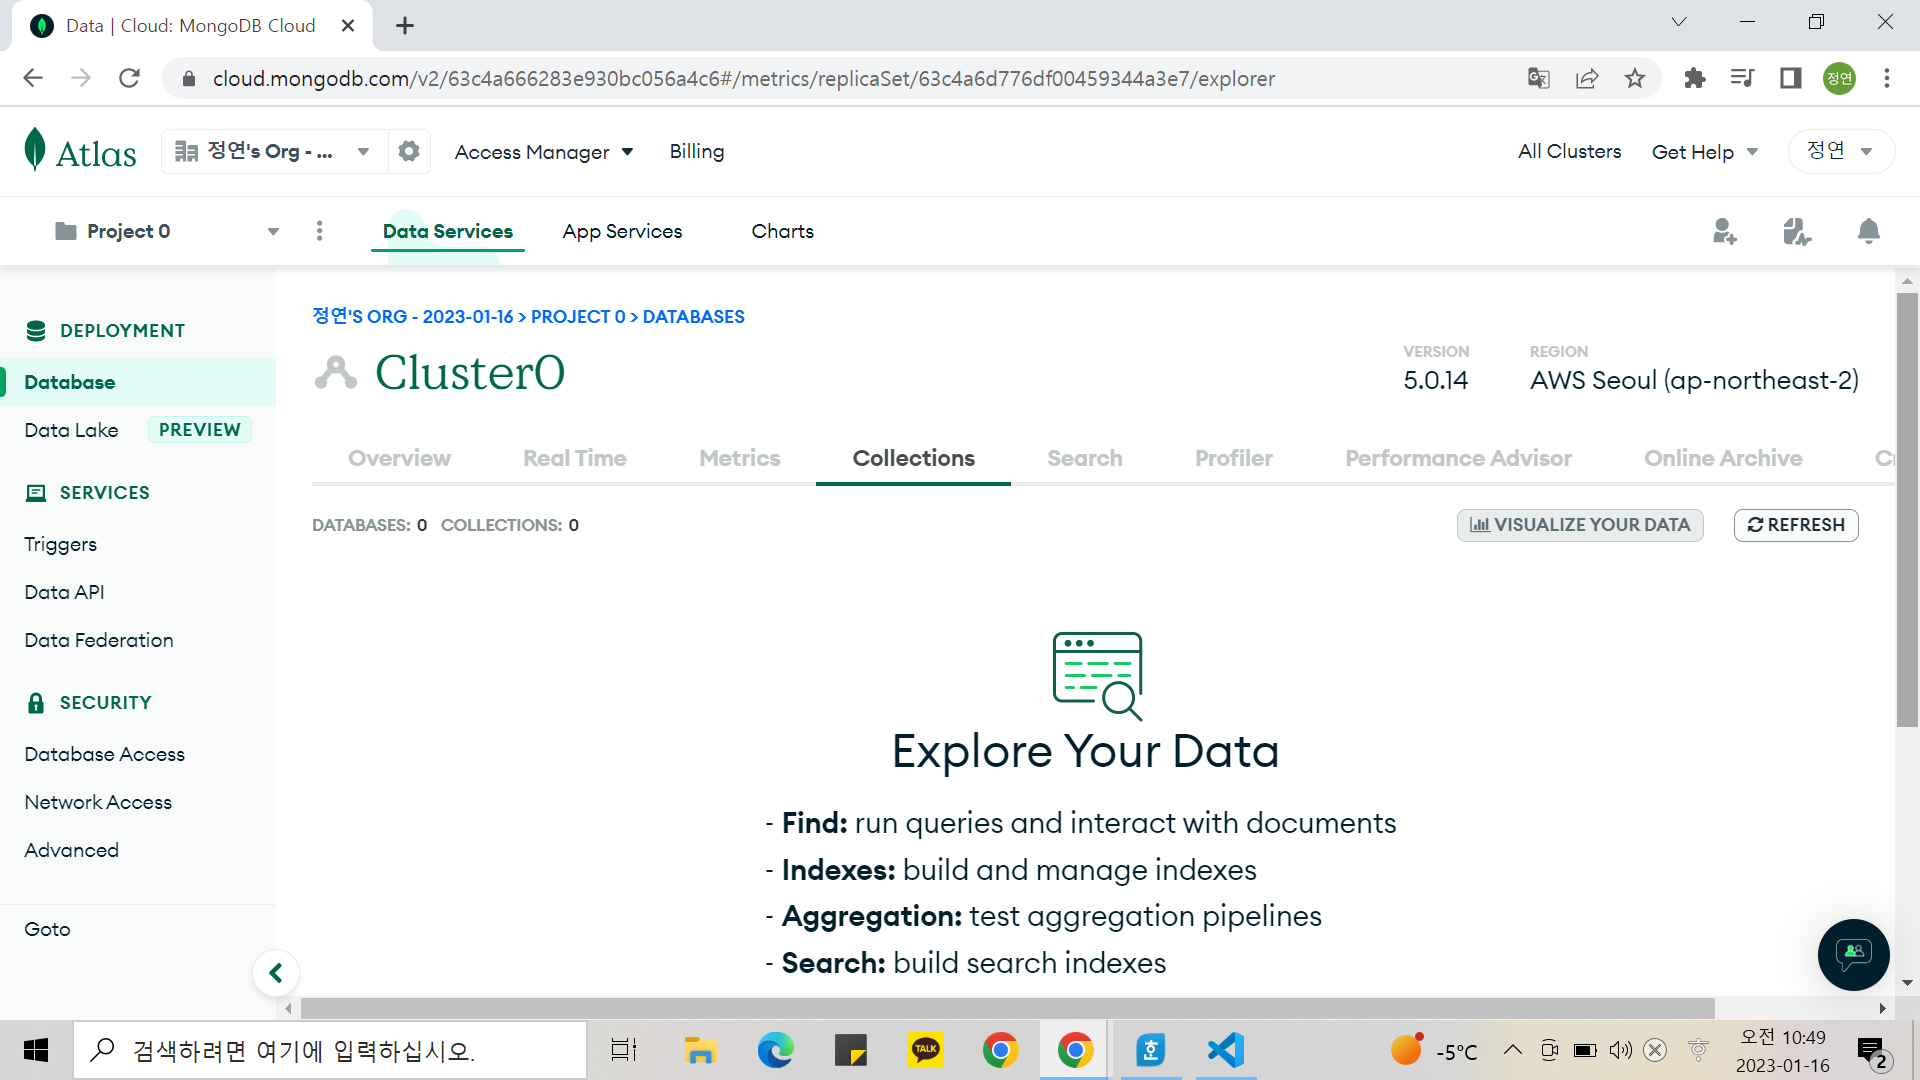The image size is (1920, 1080).
Task: Open the project activity feed icon
Action: coord(1796,231)
